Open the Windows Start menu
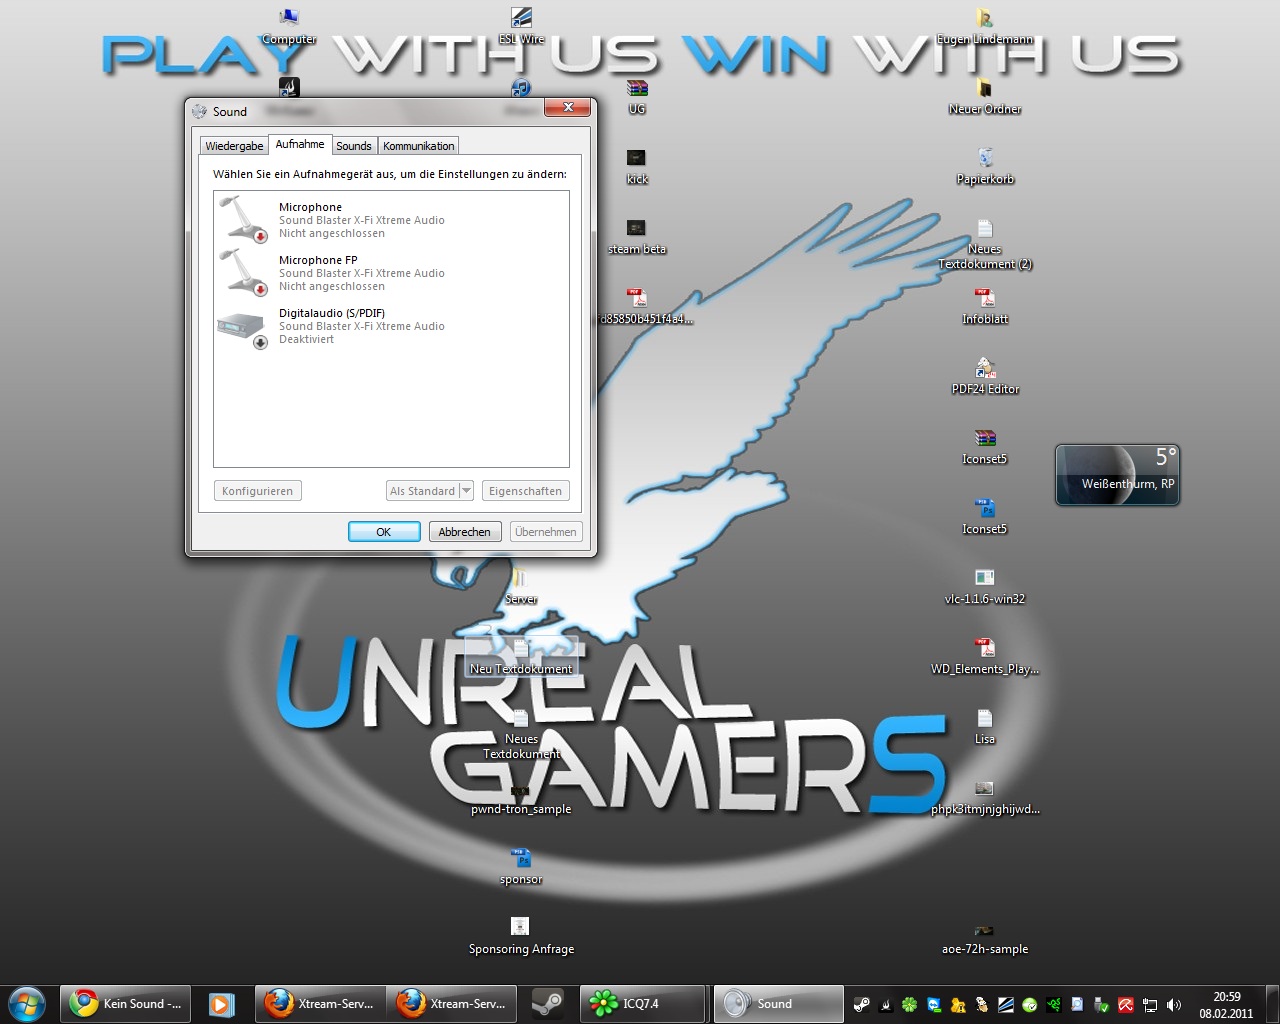Screen dimensions: 1280x1024 [x=27, y=1003]
